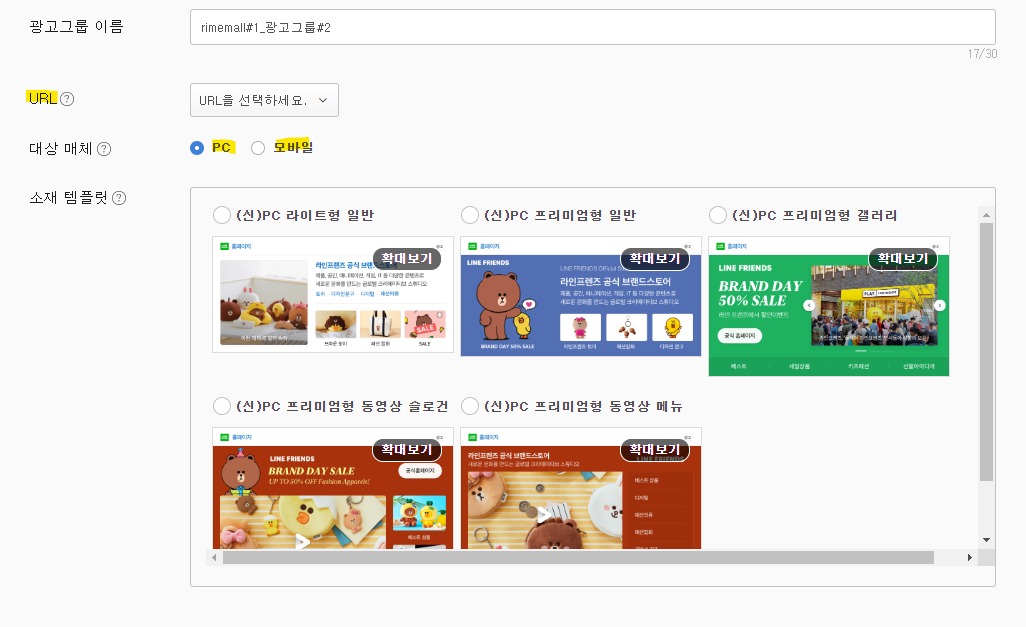Click the vertical scrollbar thumb in template list
1026x627 pixels.
(x=986, y=352)
